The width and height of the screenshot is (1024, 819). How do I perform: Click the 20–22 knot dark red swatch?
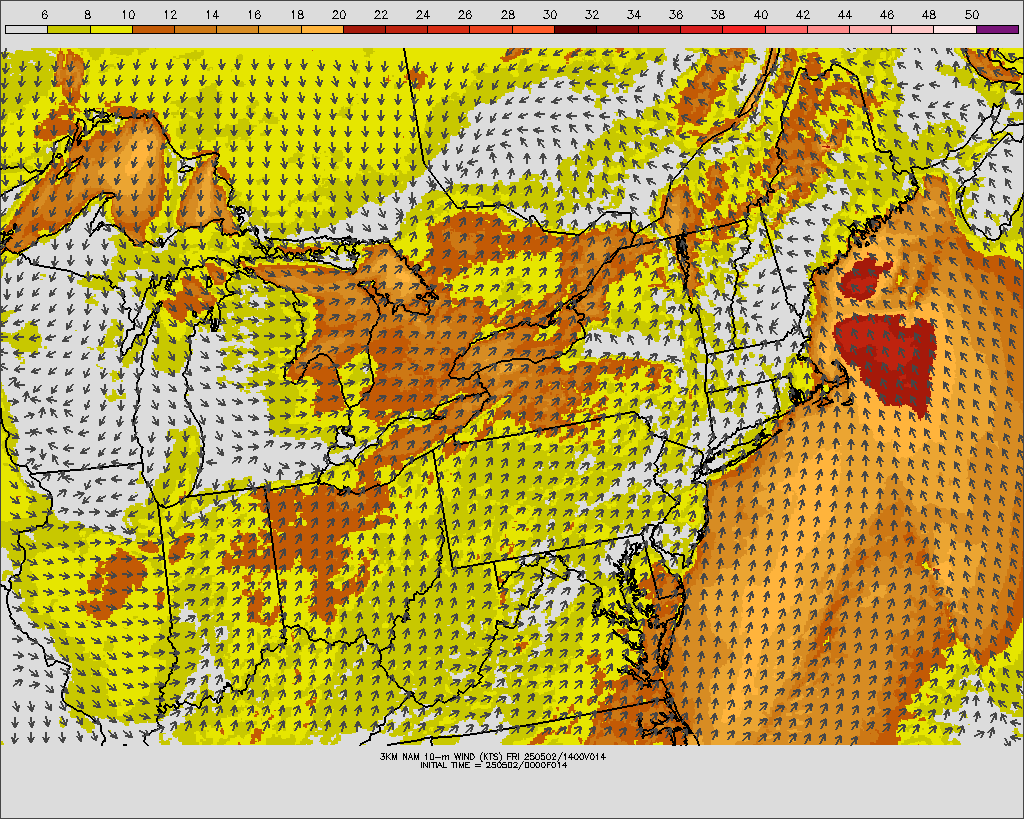click(364, 29)
